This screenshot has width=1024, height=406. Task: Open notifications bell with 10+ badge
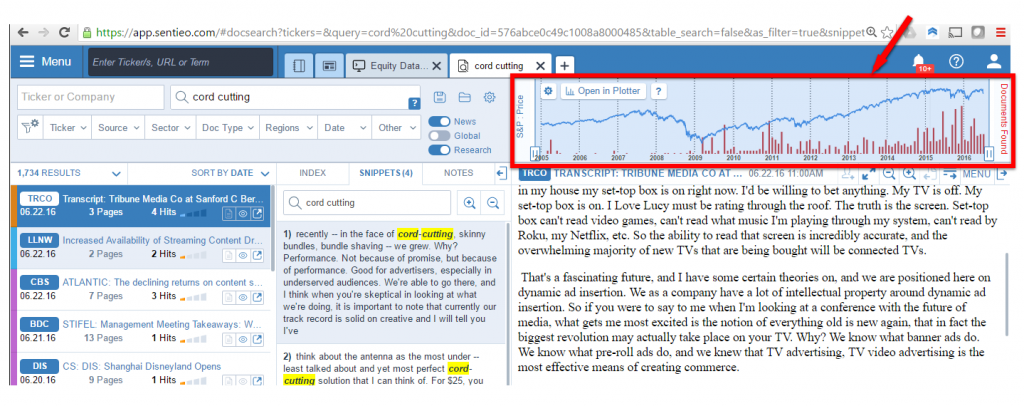click(x=921, y=62)
